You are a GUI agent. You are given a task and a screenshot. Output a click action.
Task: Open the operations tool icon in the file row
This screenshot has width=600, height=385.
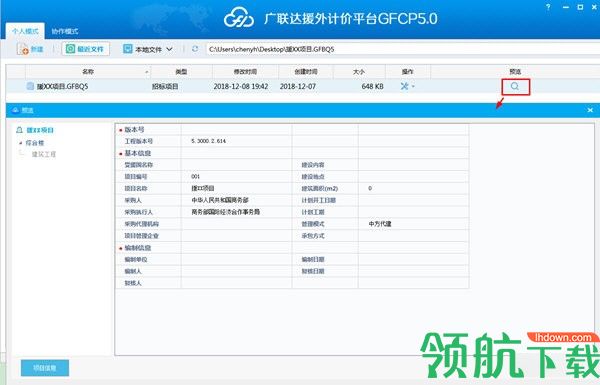point(404,86)
